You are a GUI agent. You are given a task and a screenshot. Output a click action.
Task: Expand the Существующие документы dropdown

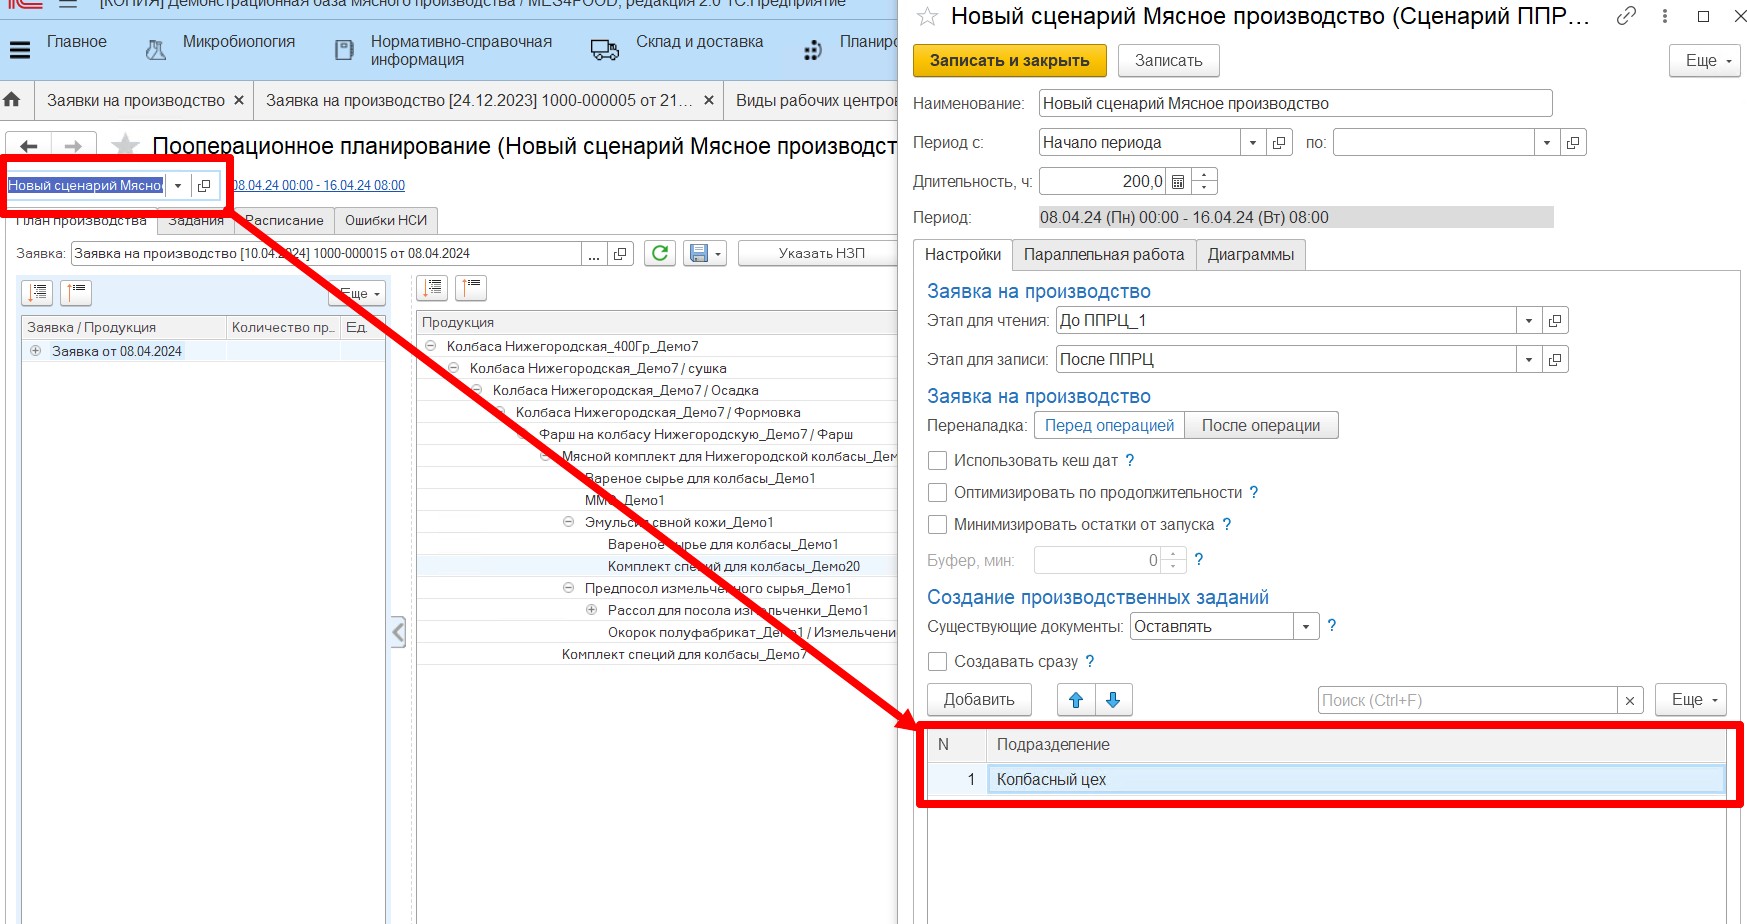(1305, 627)
